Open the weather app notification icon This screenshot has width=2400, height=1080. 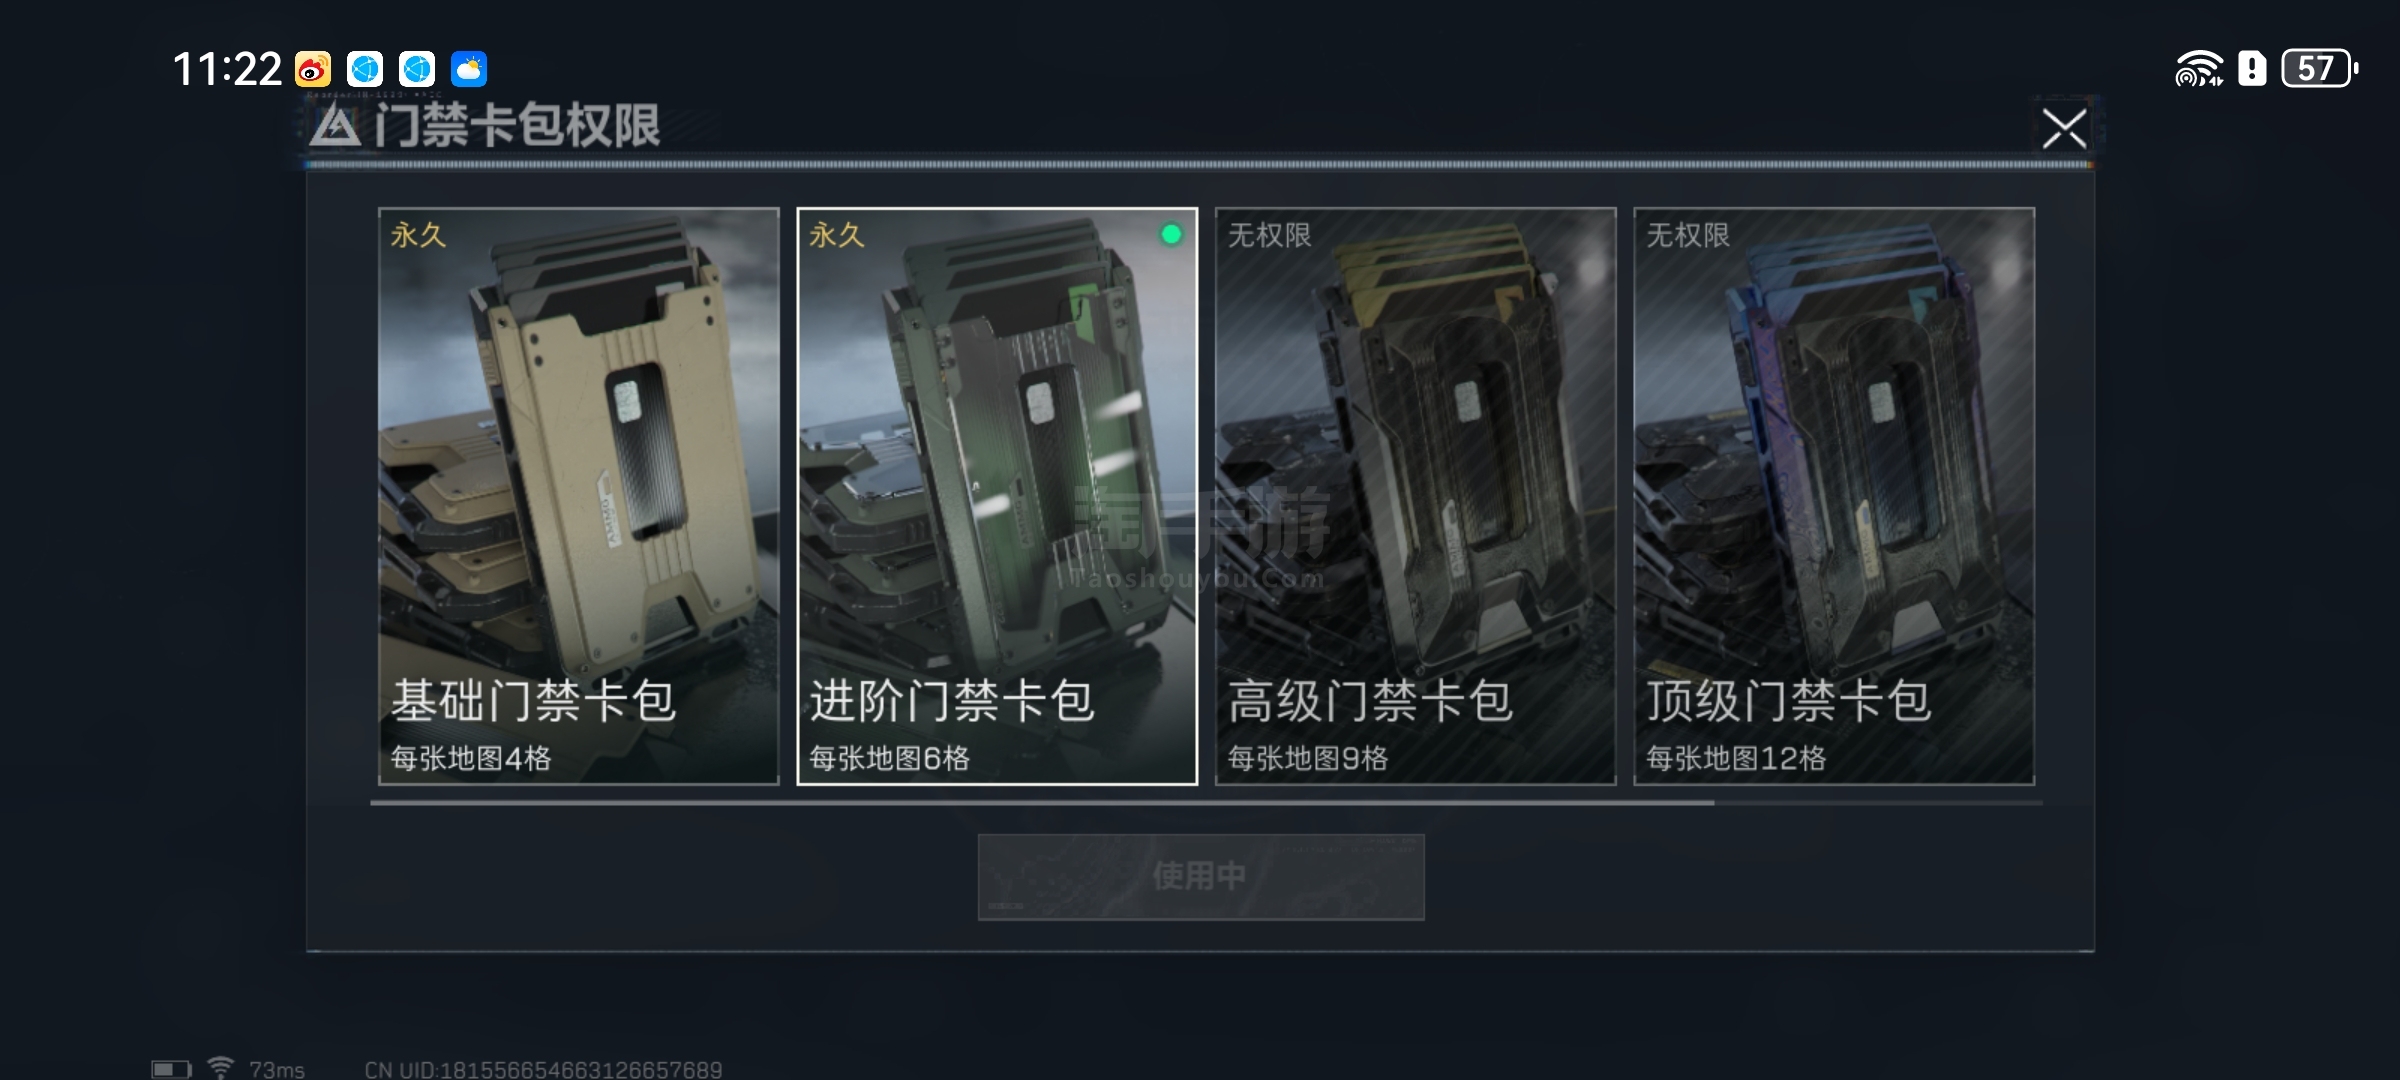pyautogui.click(x=469, y=69)
